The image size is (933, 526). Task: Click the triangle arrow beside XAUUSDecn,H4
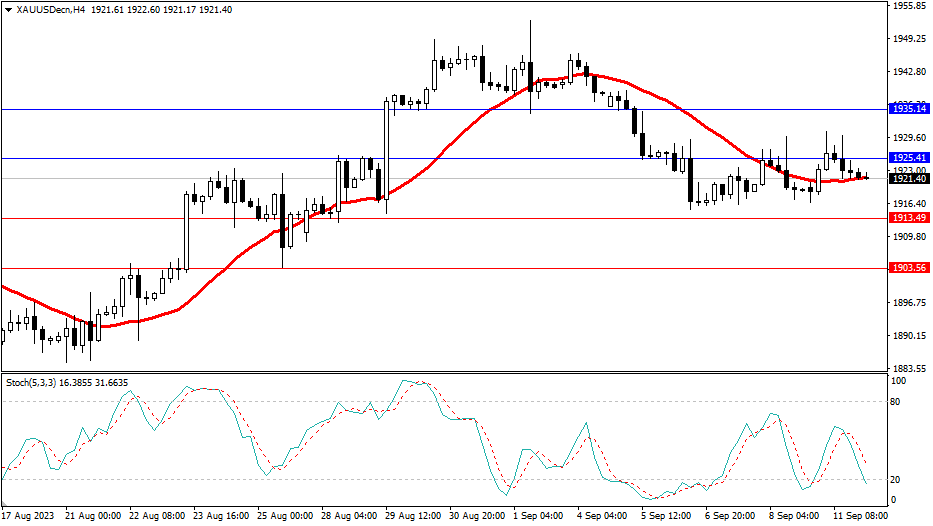(8, 8)
